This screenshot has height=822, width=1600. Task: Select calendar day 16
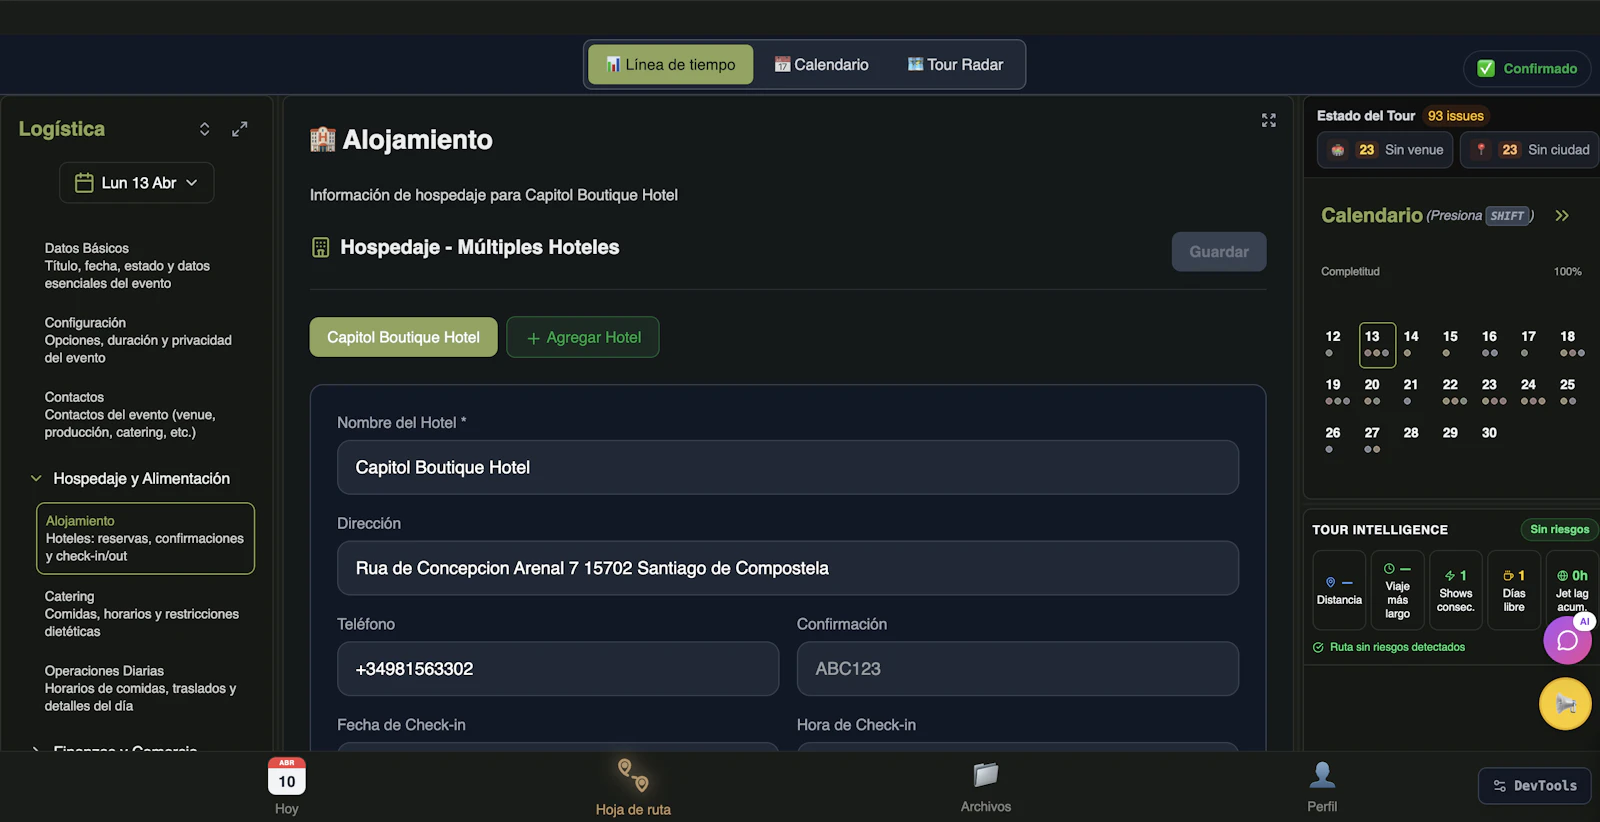point(1489,344)
